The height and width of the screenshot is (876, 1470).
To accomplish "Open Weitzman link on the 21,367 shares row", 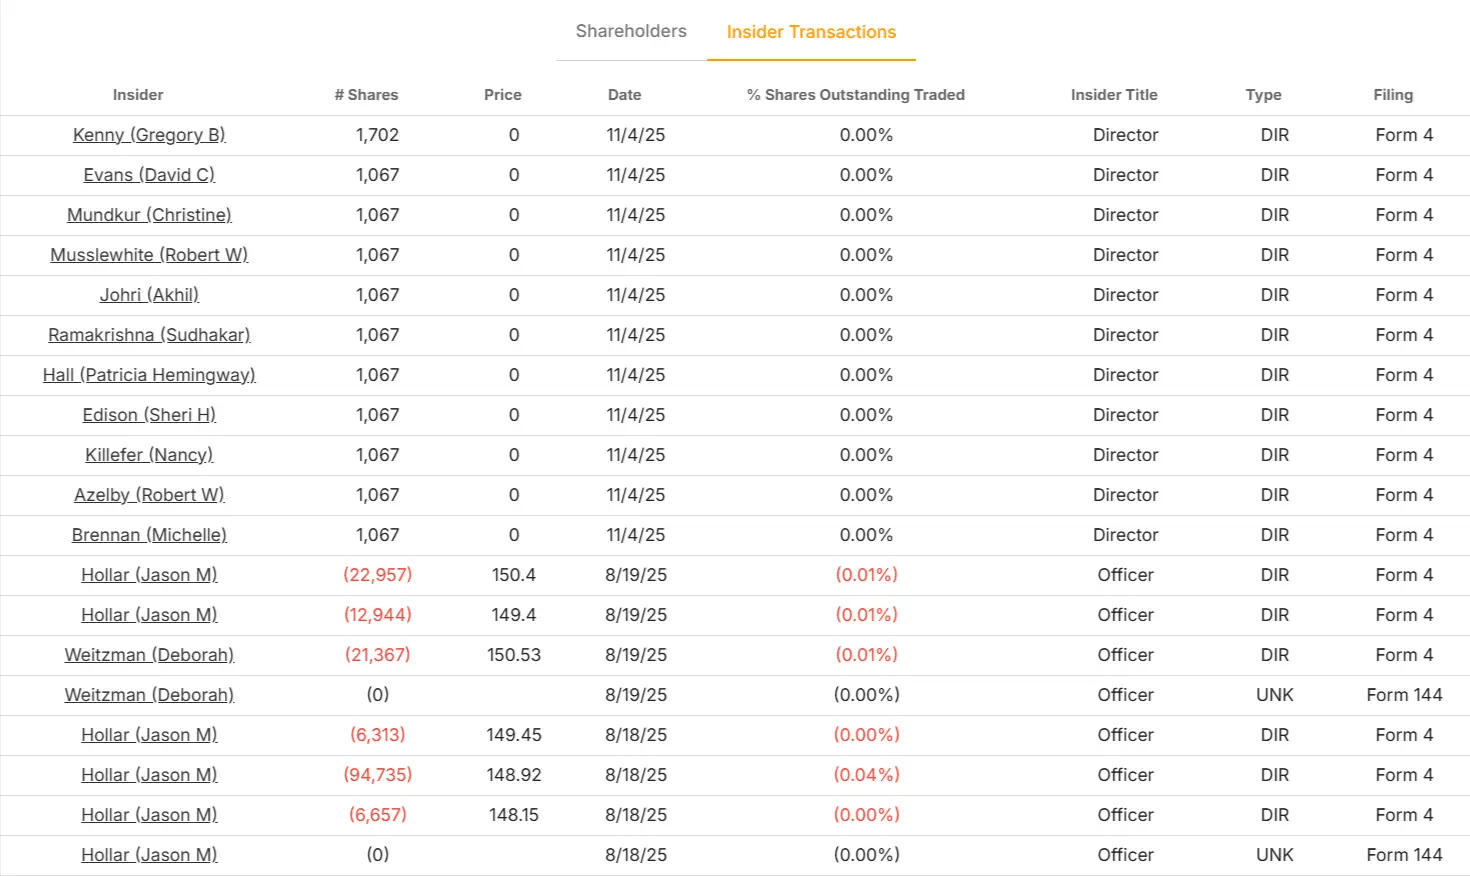I will 149,655.
